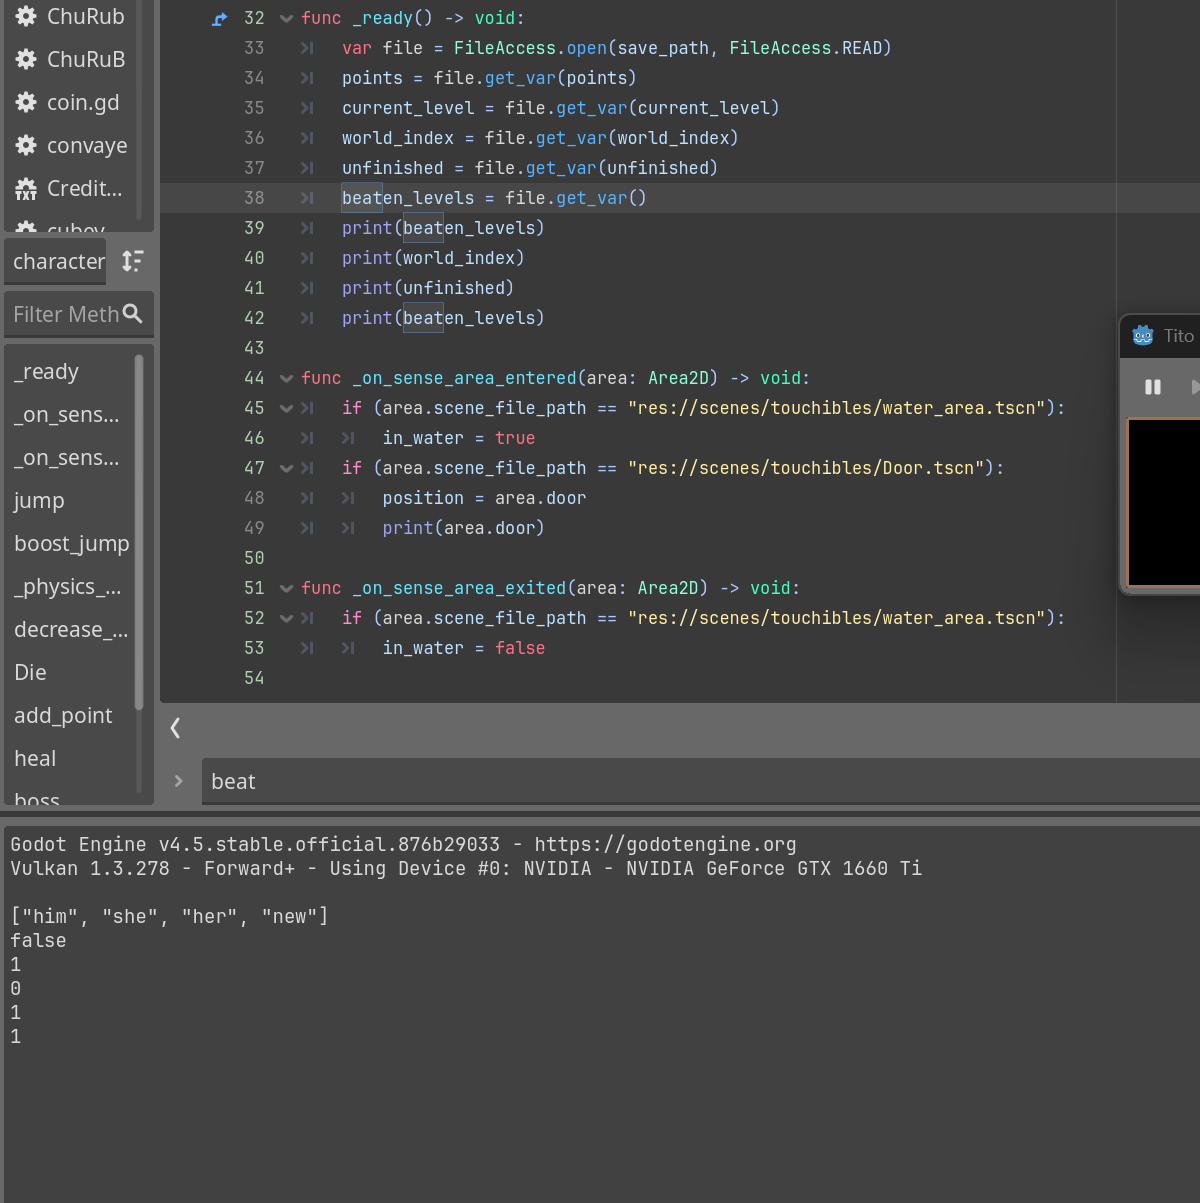The image size is (1200, 1203).
Task: Pause the running game in Tito window
Action: coord(1153,387)
